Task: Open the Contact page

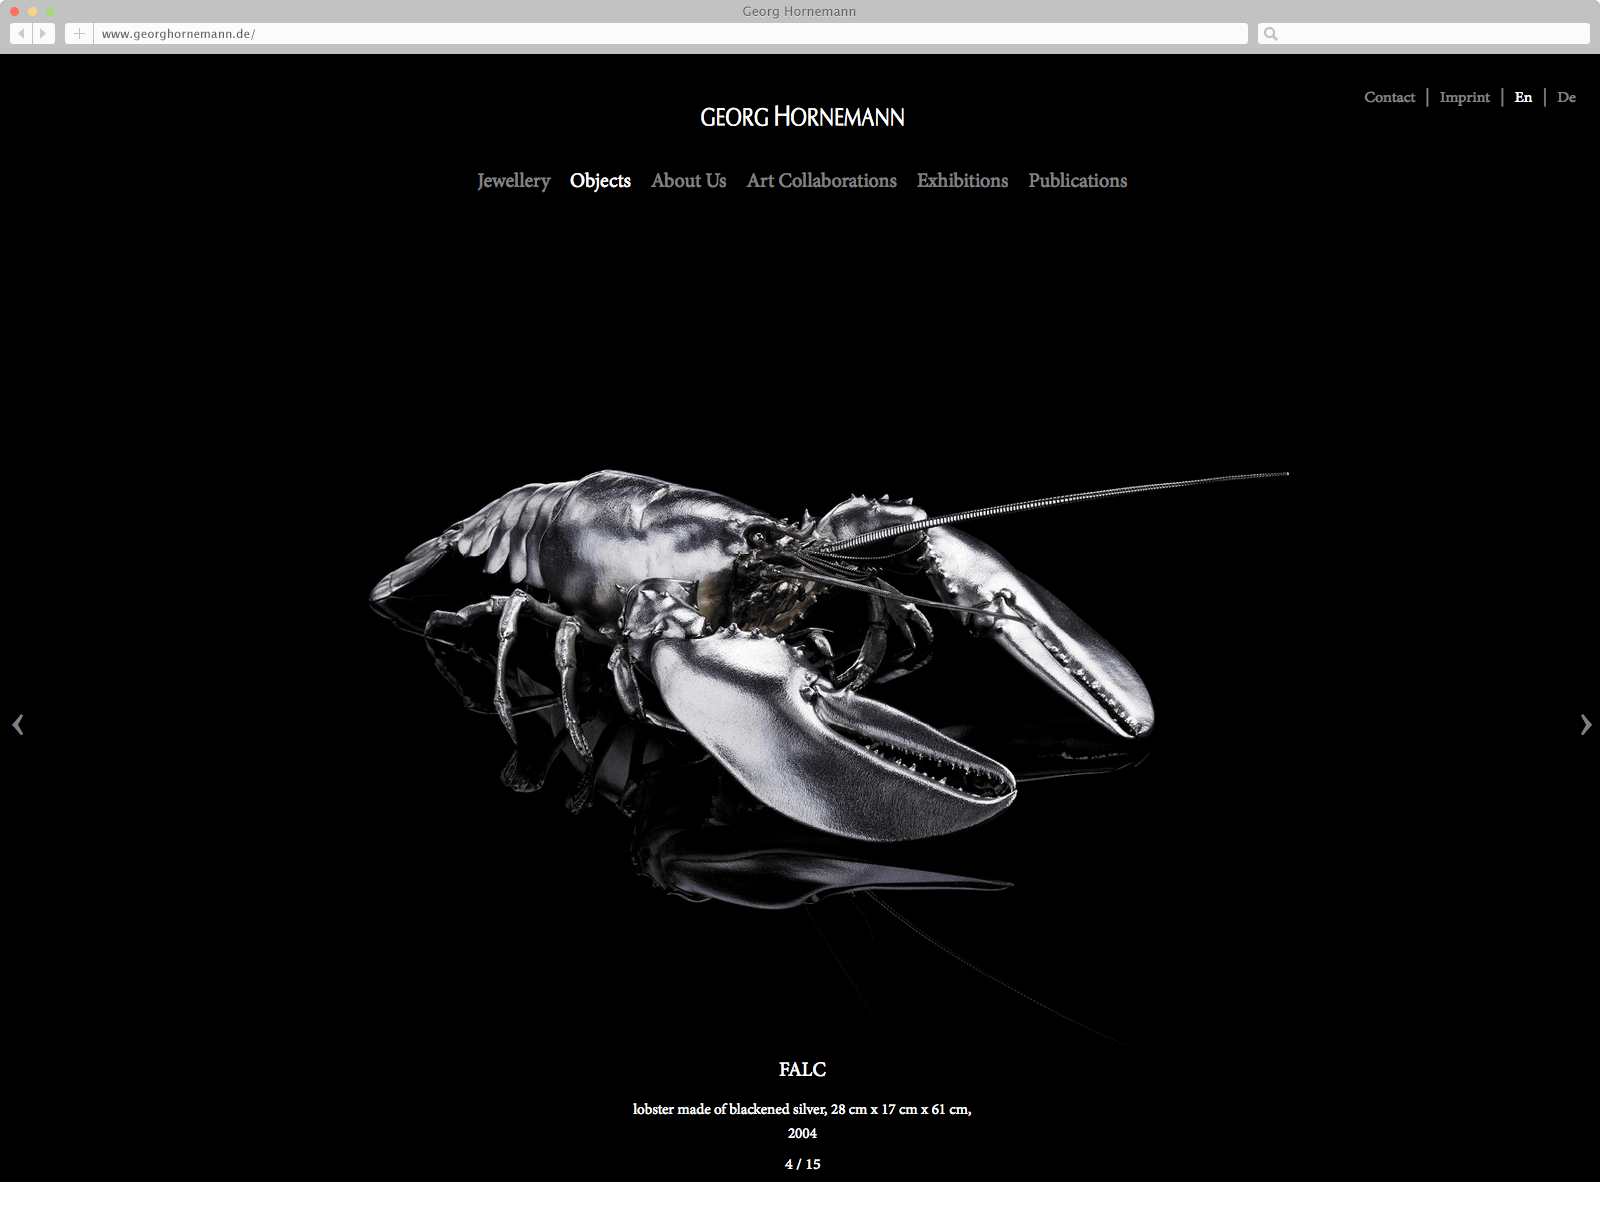Action: point(1389,97)
